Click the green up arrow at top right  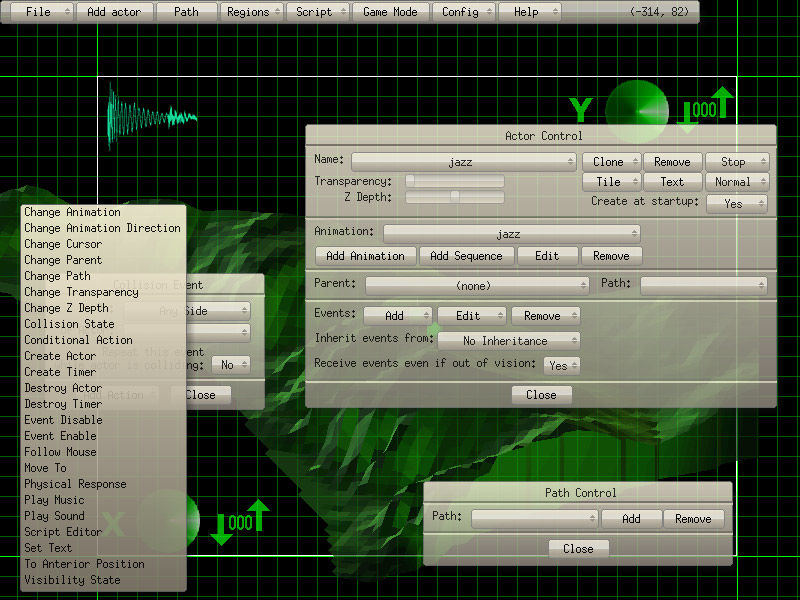click(x=724, y=104)
